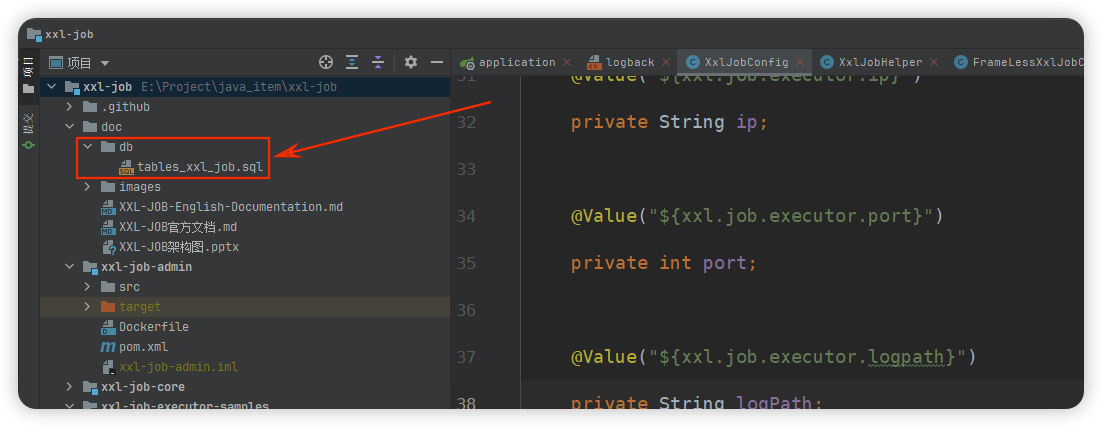This screenshot has width=1102, height=427.
Task: Click the src folder icon
Action: (108, 287)
